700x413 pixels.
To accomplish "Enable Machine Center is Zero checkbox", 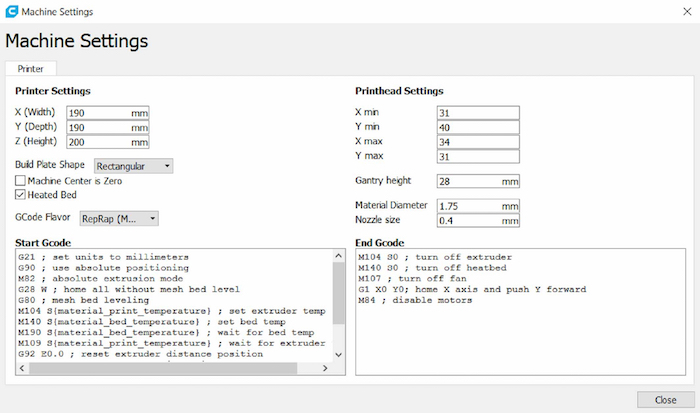I will click(x=21, y=180).
